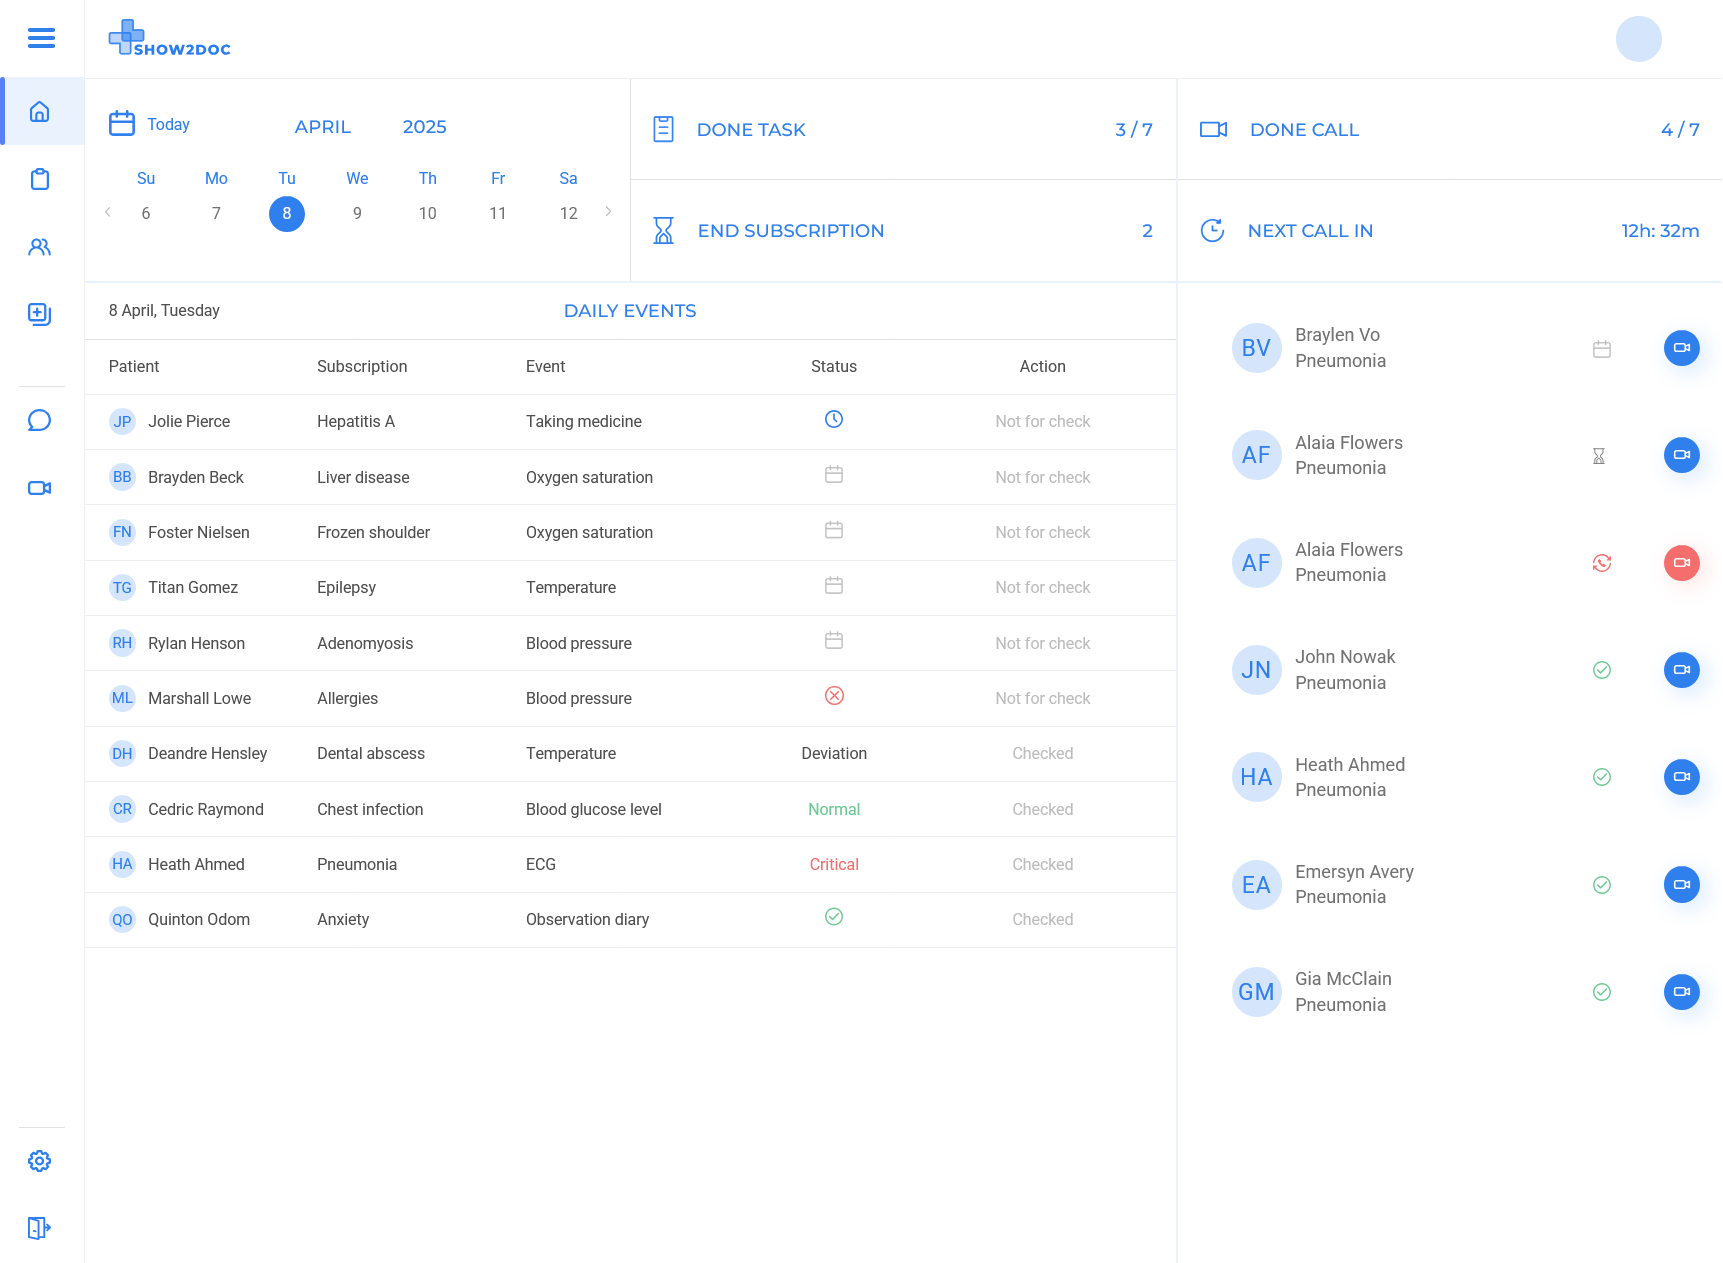Open the patients group sidebar icon

[40, 247]
